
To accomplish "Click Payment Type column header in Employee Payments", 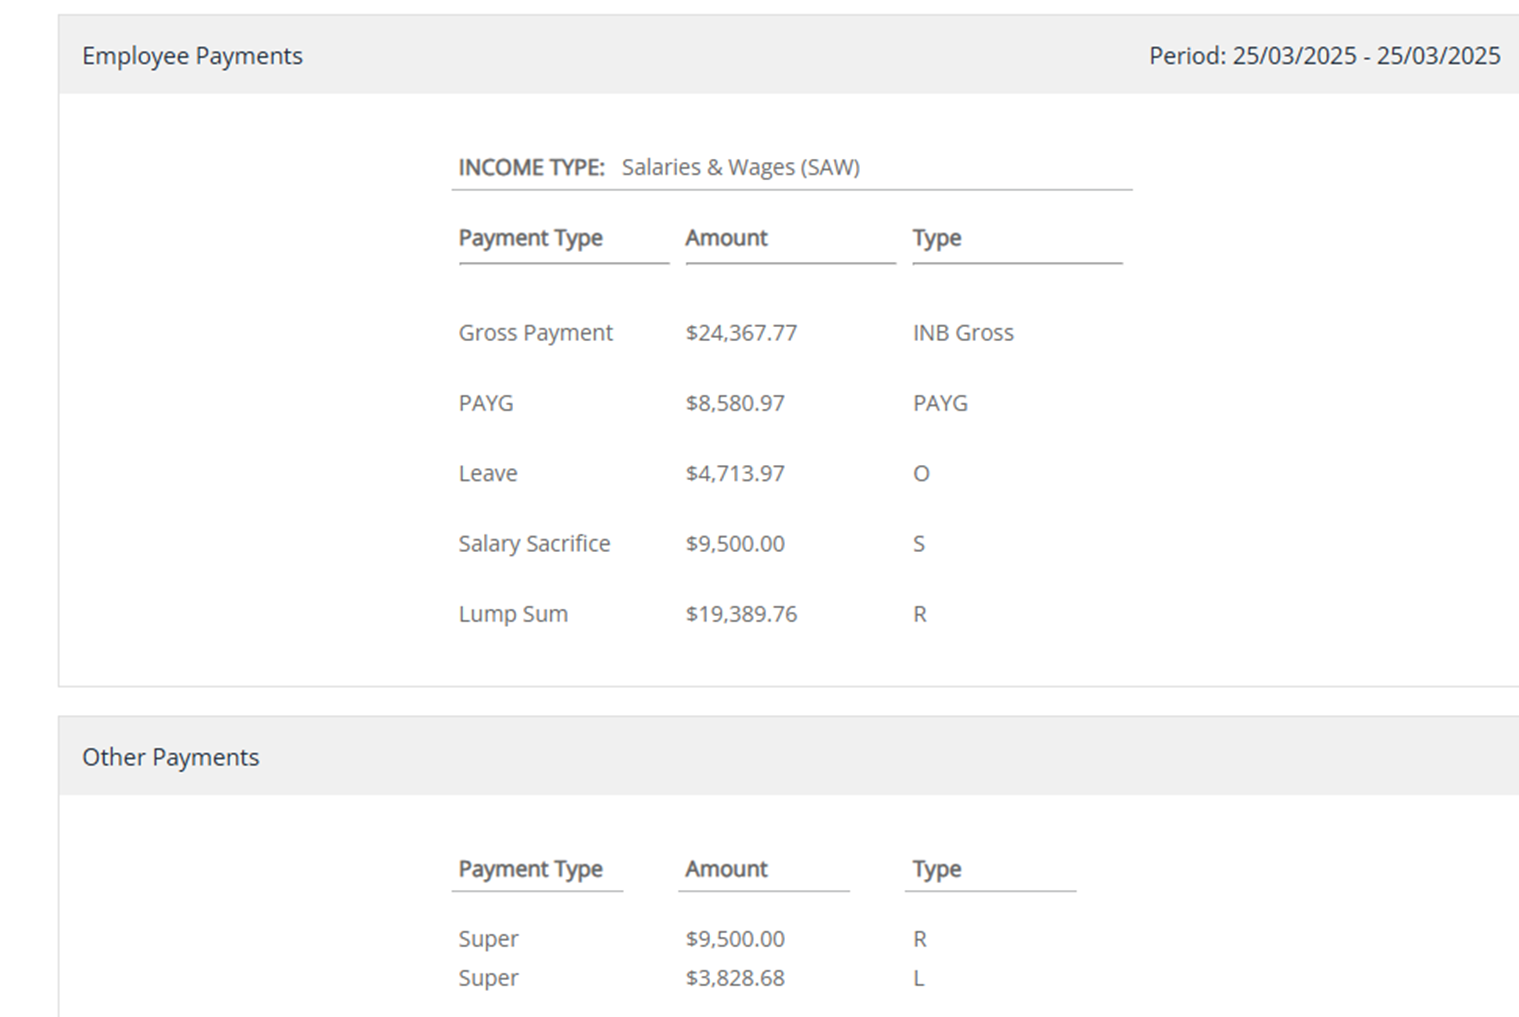I will pos(530,238).
